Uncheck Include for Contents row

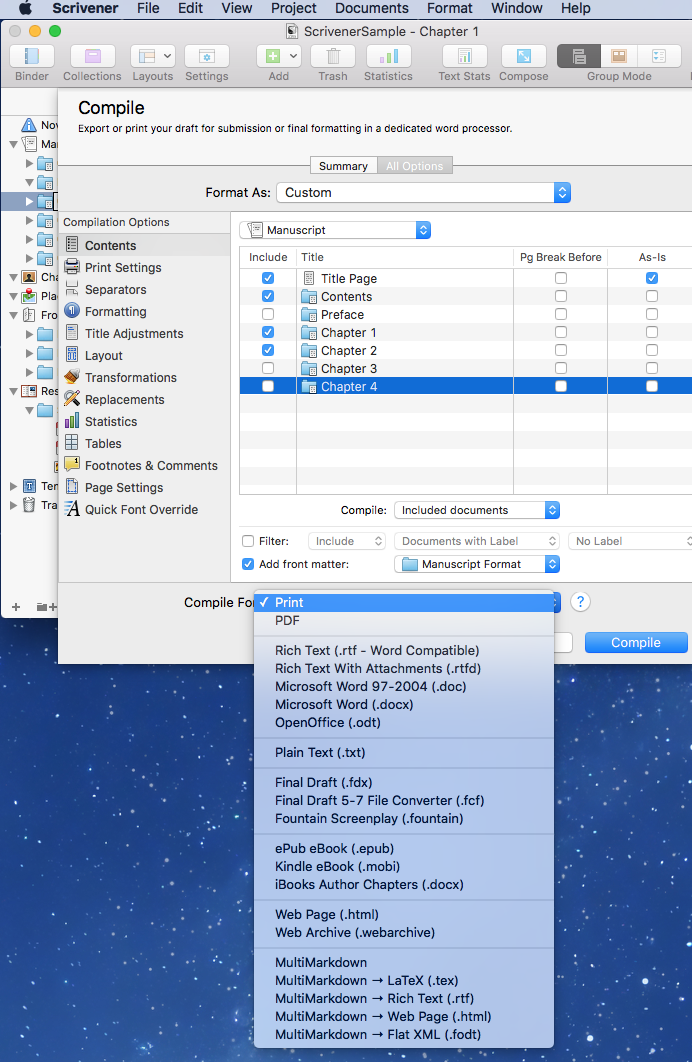pos(268,296)
